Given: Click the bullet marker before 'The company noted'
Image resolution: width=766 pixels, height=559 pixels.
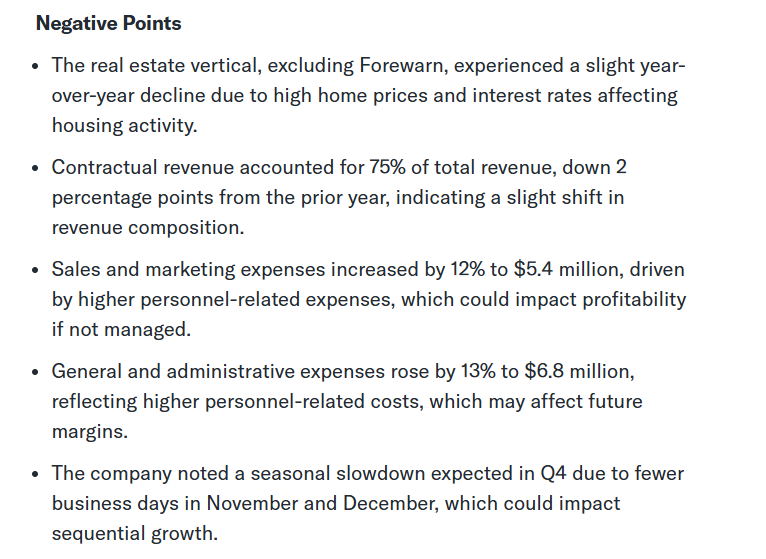Looking at the screenshot, I should [x=36, y=475].
